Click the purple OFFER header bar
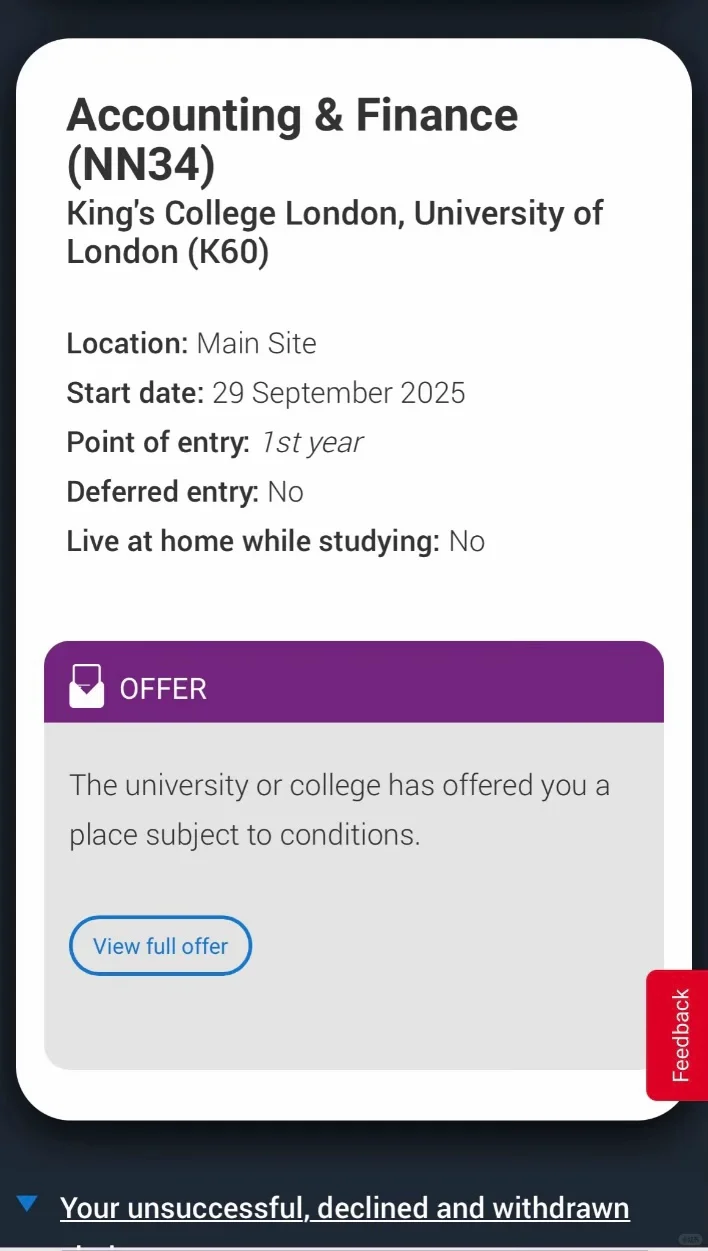The image size is (708, 1251). coord(354,682)
